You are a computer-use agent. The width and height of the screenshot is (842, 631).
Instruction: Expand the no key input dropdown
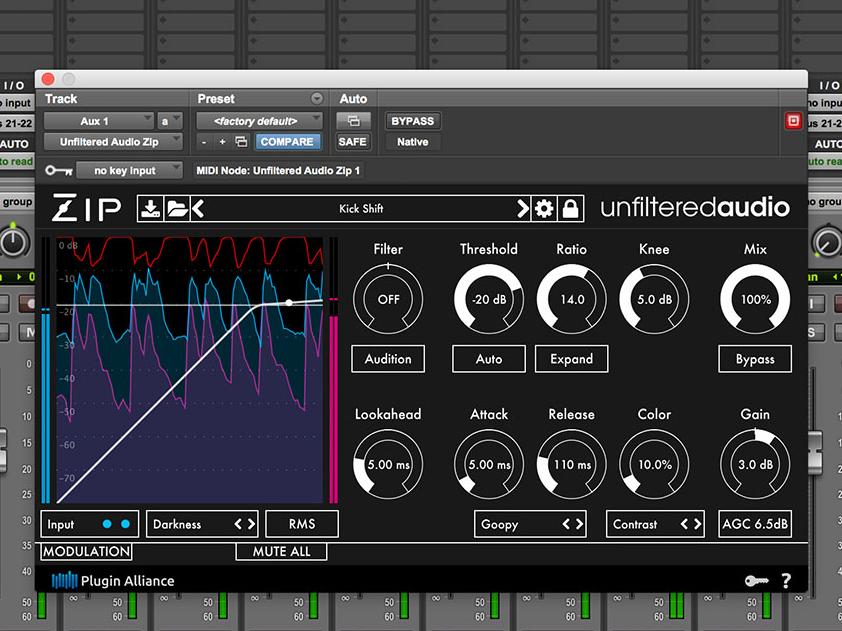[x=130, y=171]
